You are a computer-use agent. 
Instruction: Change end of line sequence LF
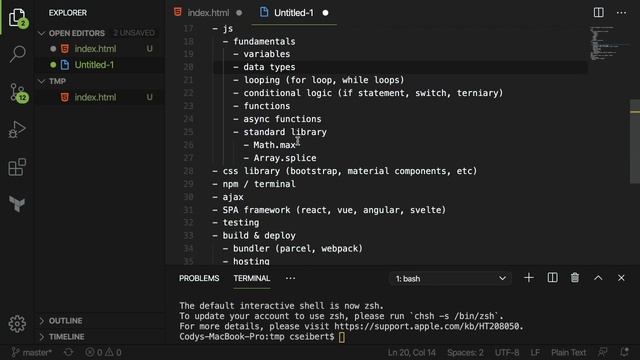pyautogui.click(x=535, y=352)
